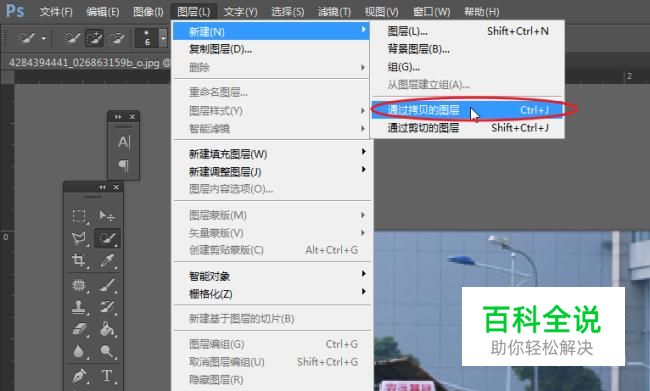Expand the 新建填充图层(W) submenu
This screenshot has height=391, width=650.
click(271, 154)
